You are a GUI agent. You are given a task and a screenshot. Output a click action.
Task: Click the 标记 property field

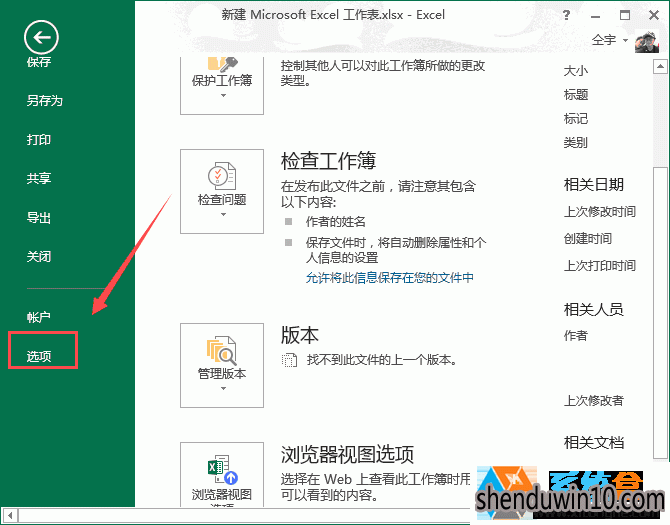click(x=576, y=118)
